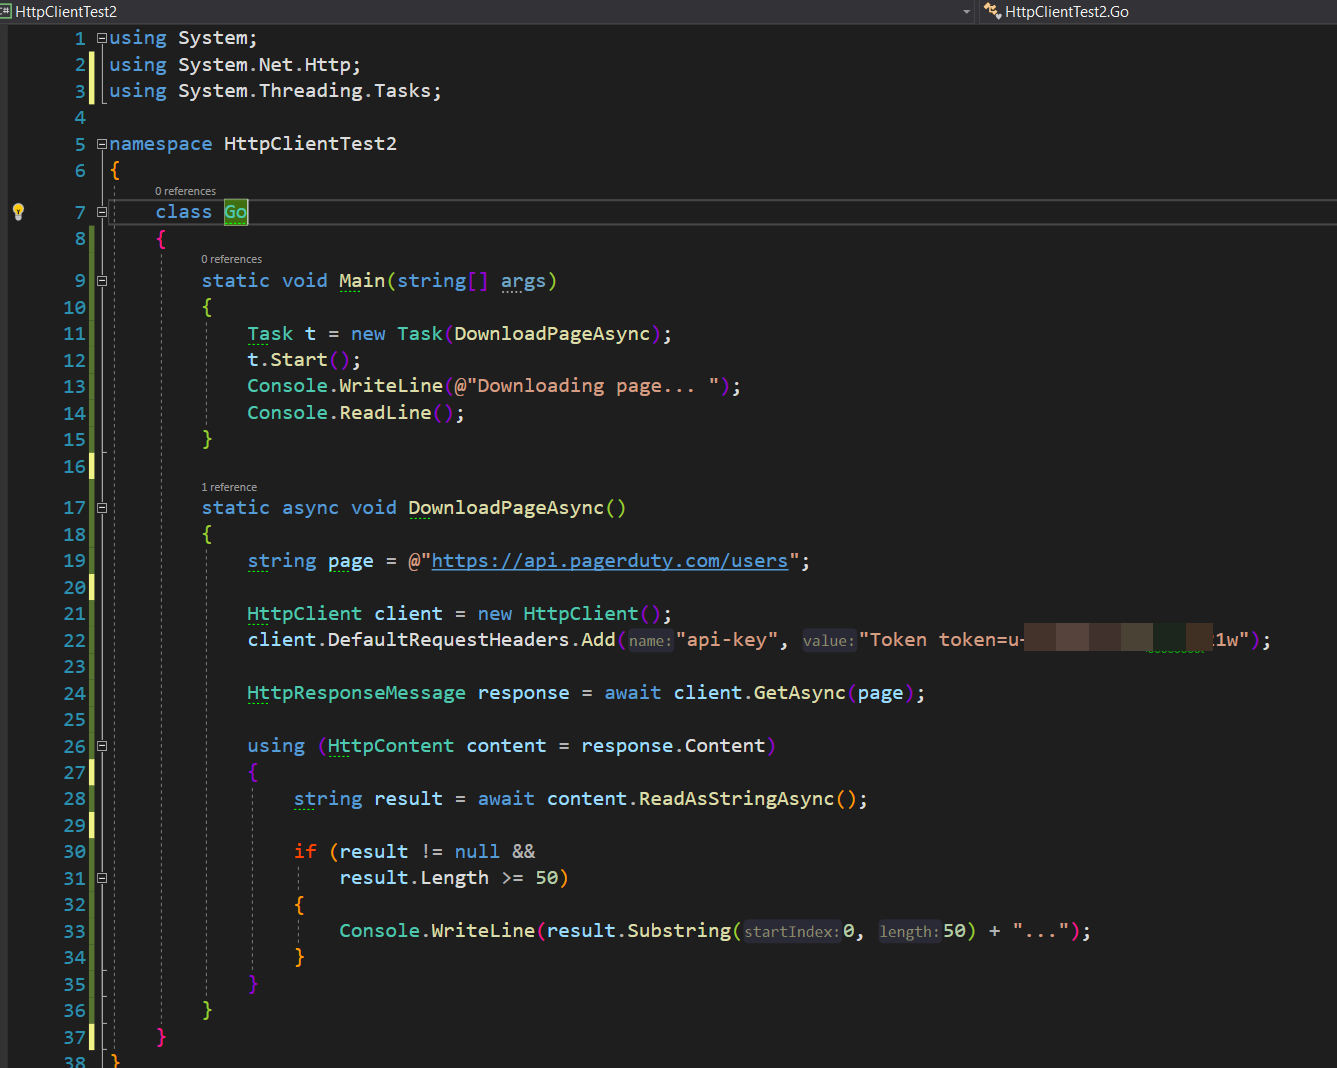Click the method icon beside HttpClientTest2.Go breadcrumb
Screen dimensions: 1337x1068
[993, 12]
